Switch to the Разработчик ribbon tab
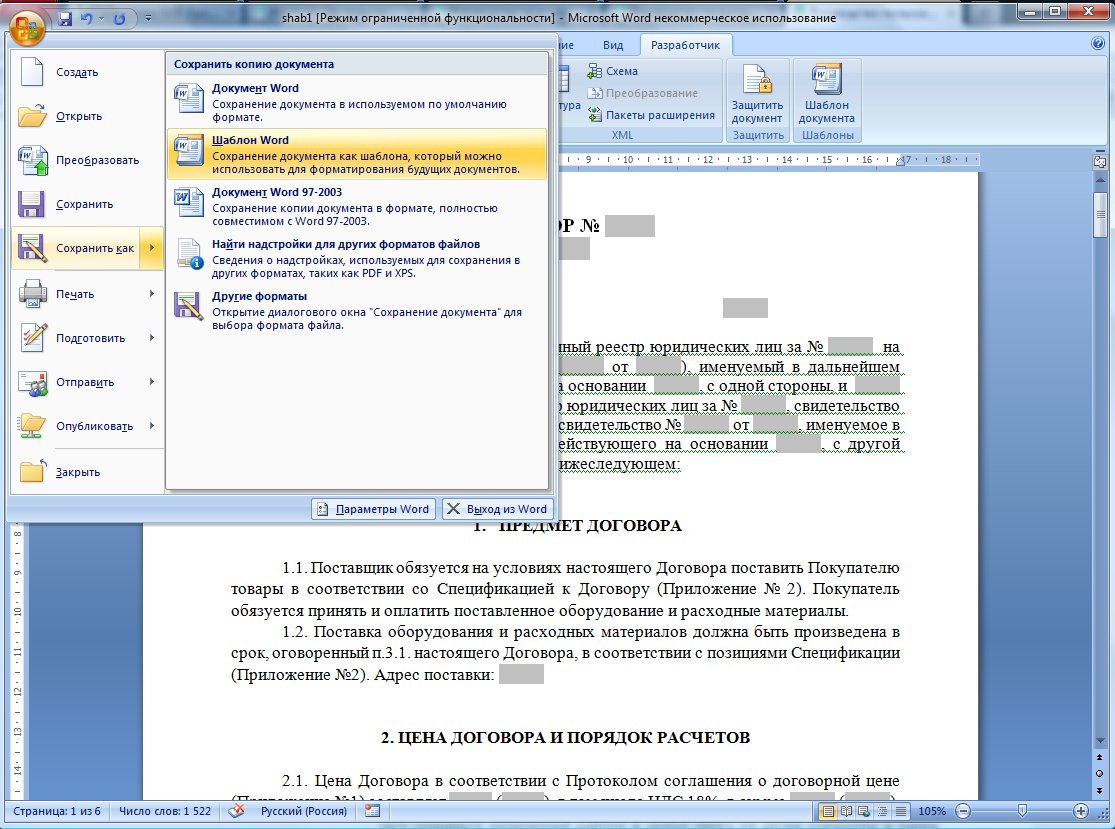 click(685, 45)
